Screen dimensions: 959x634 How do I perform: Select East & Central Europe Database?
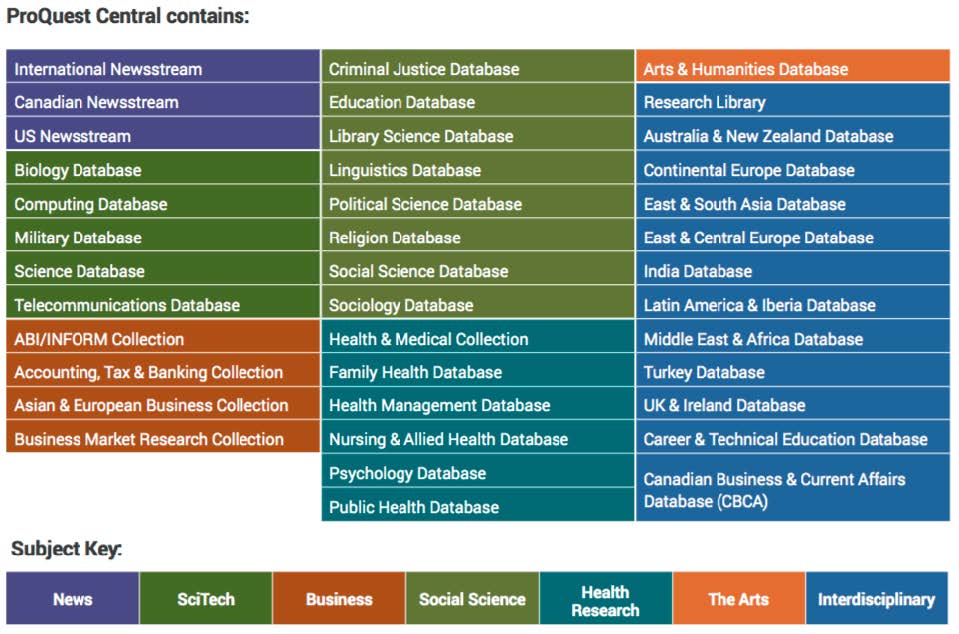[x=793, y=235]
